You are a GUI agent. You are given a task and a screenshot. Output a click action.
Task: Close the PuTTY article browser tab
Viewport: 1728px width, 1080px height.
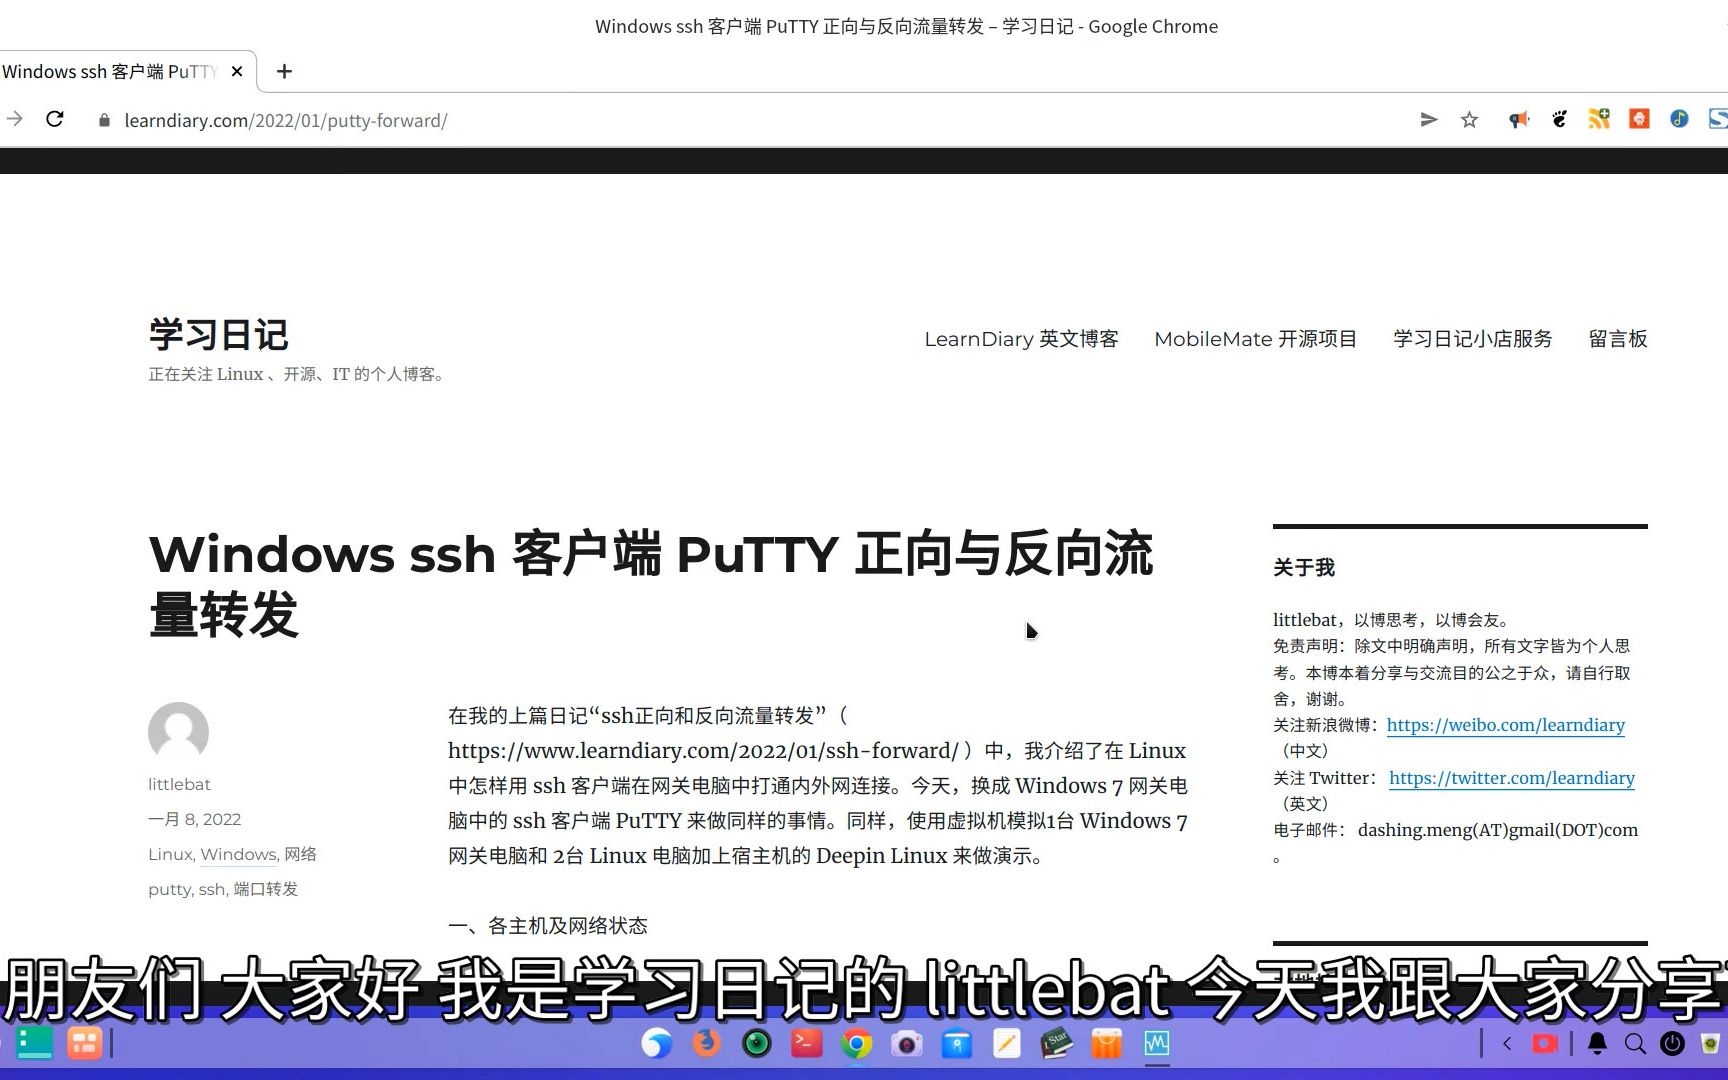[x=237, y=71]
